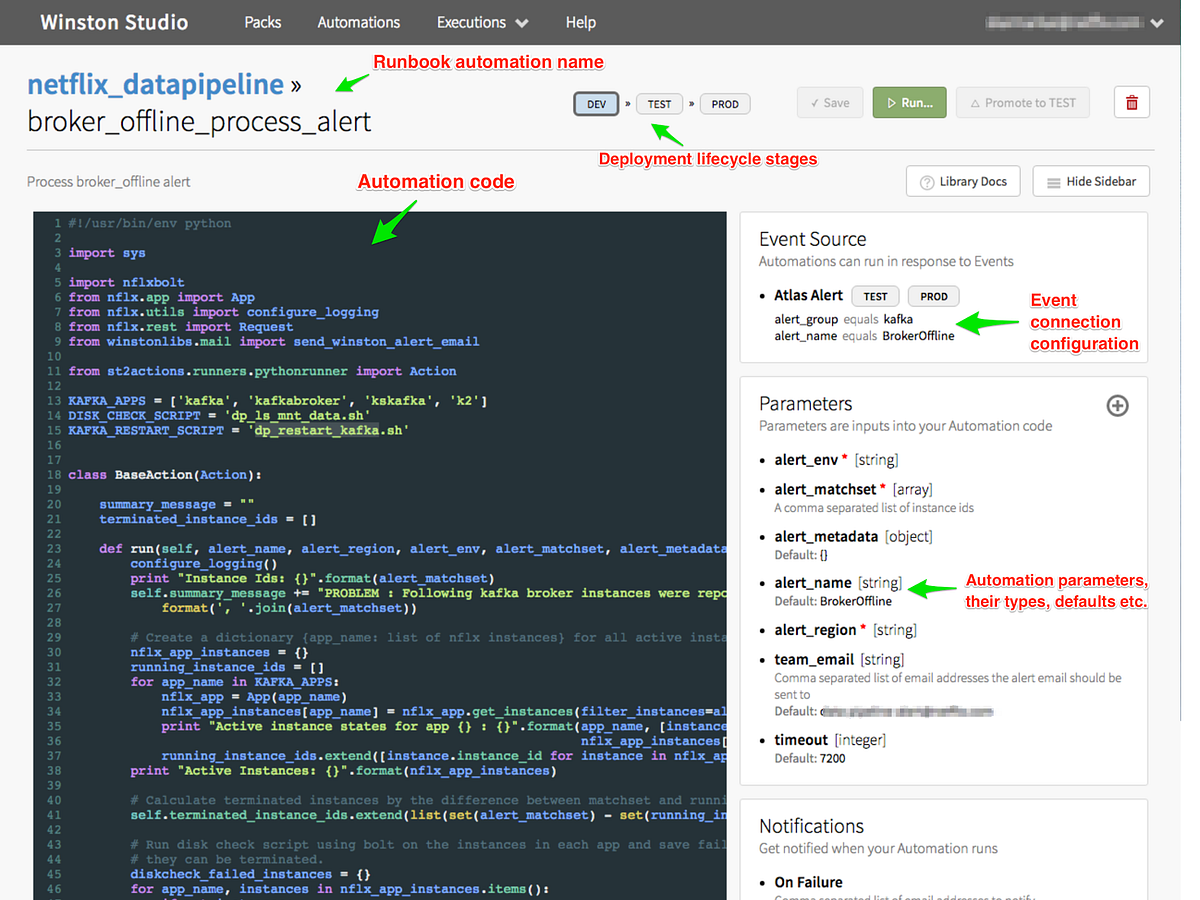
Task: Toggle Atlas Alert PROD environment badge
Action: (934, 296)
